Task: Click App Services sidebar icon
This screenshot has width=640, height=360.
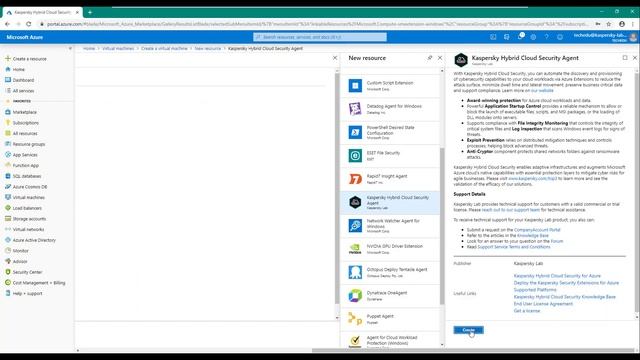Action: tap(8, 154)
